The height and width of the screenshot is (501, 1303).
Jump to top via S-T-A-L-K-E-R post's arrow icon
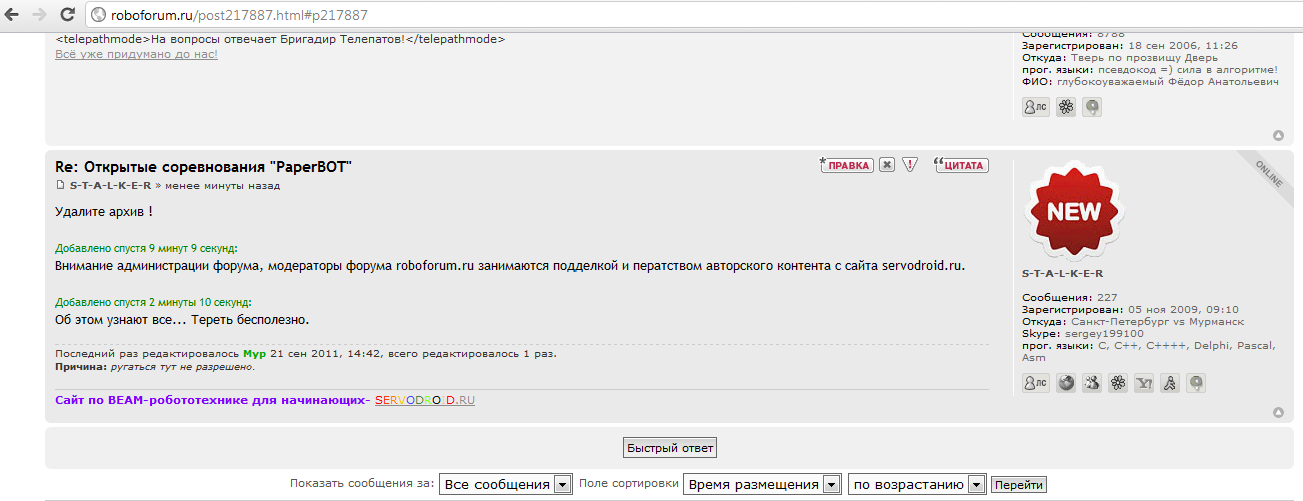1278,412
